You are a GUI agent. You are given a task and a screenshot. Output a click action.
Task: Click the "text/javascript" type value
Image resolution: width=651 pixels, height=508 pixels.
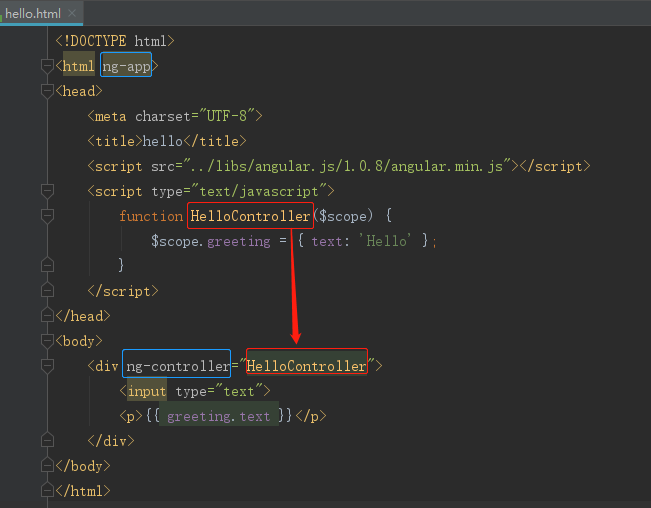point(259,191)
